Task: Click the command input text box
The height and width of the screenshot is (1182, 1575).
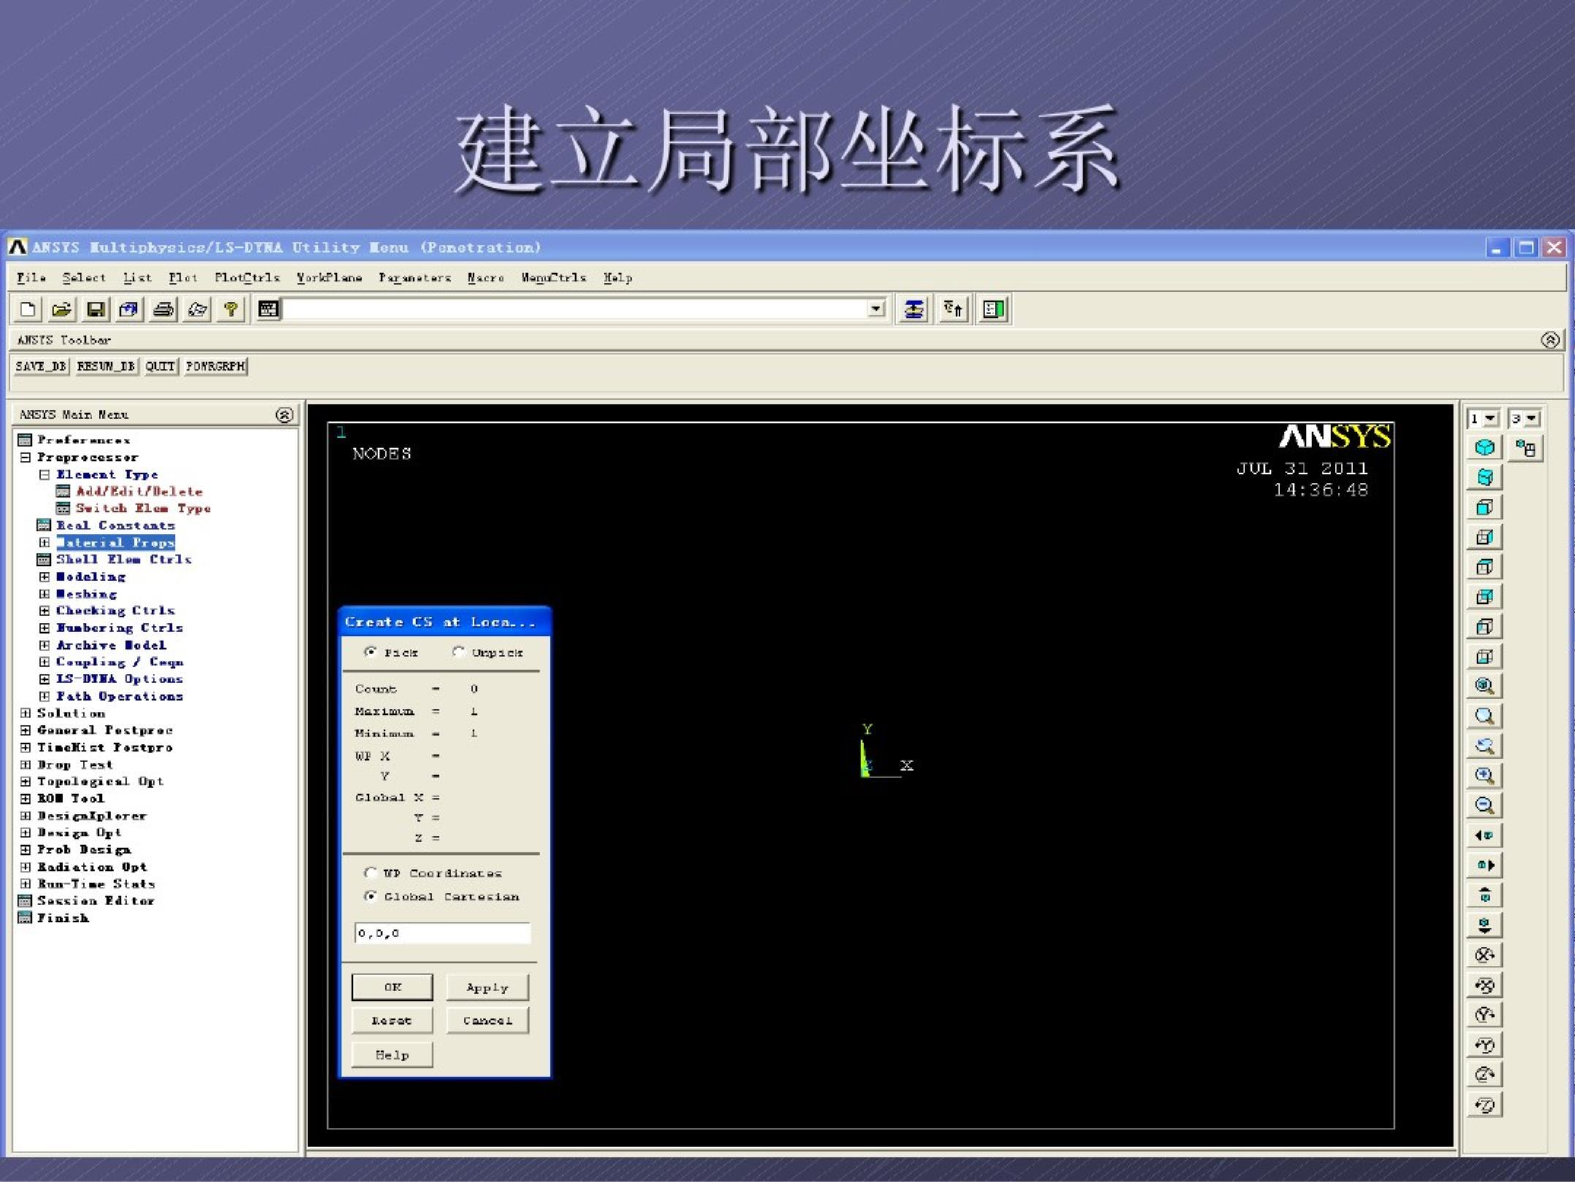Action: (576, 309)
